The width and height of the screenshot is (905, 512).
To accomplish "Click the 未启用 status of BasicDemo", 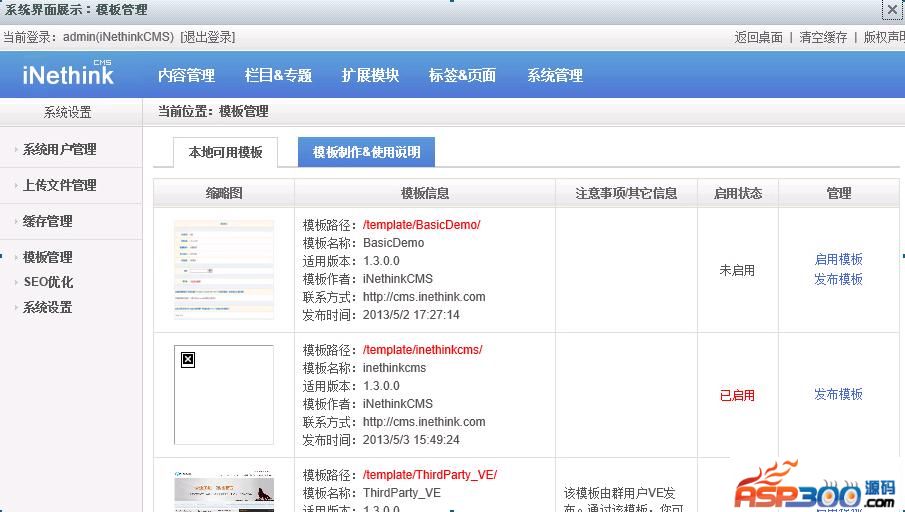I will [x=737, y=270].
